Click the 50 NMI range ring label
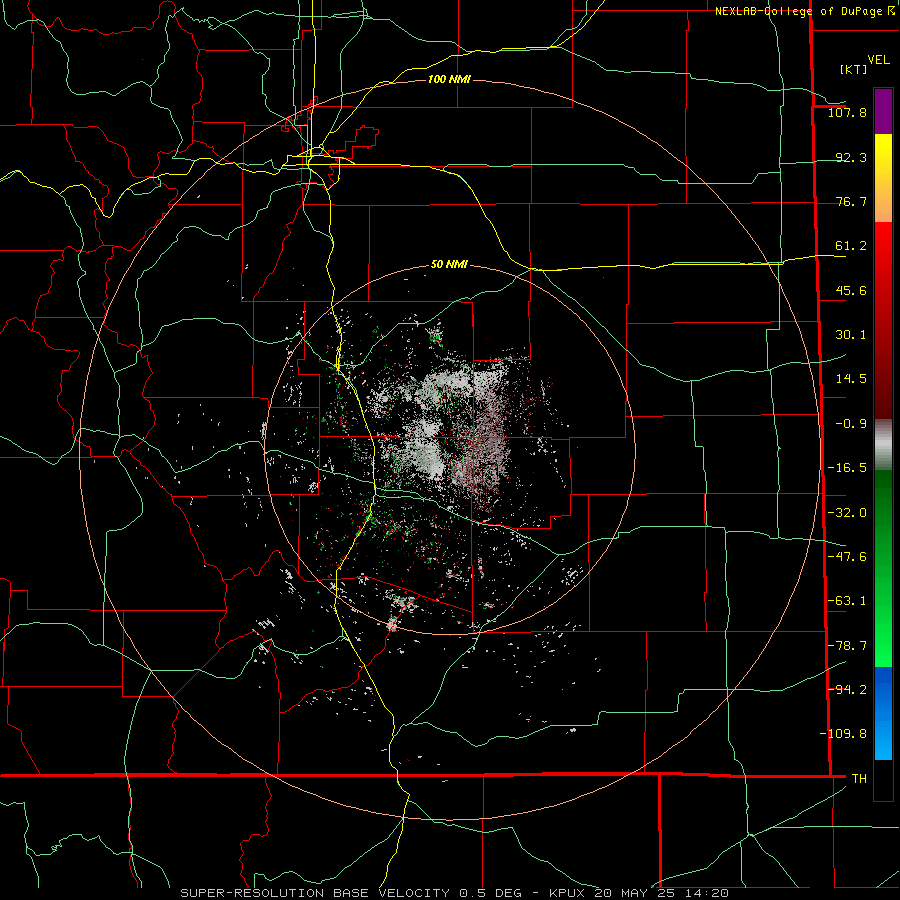Screen dimensions: 900x900 pos(449,264)
